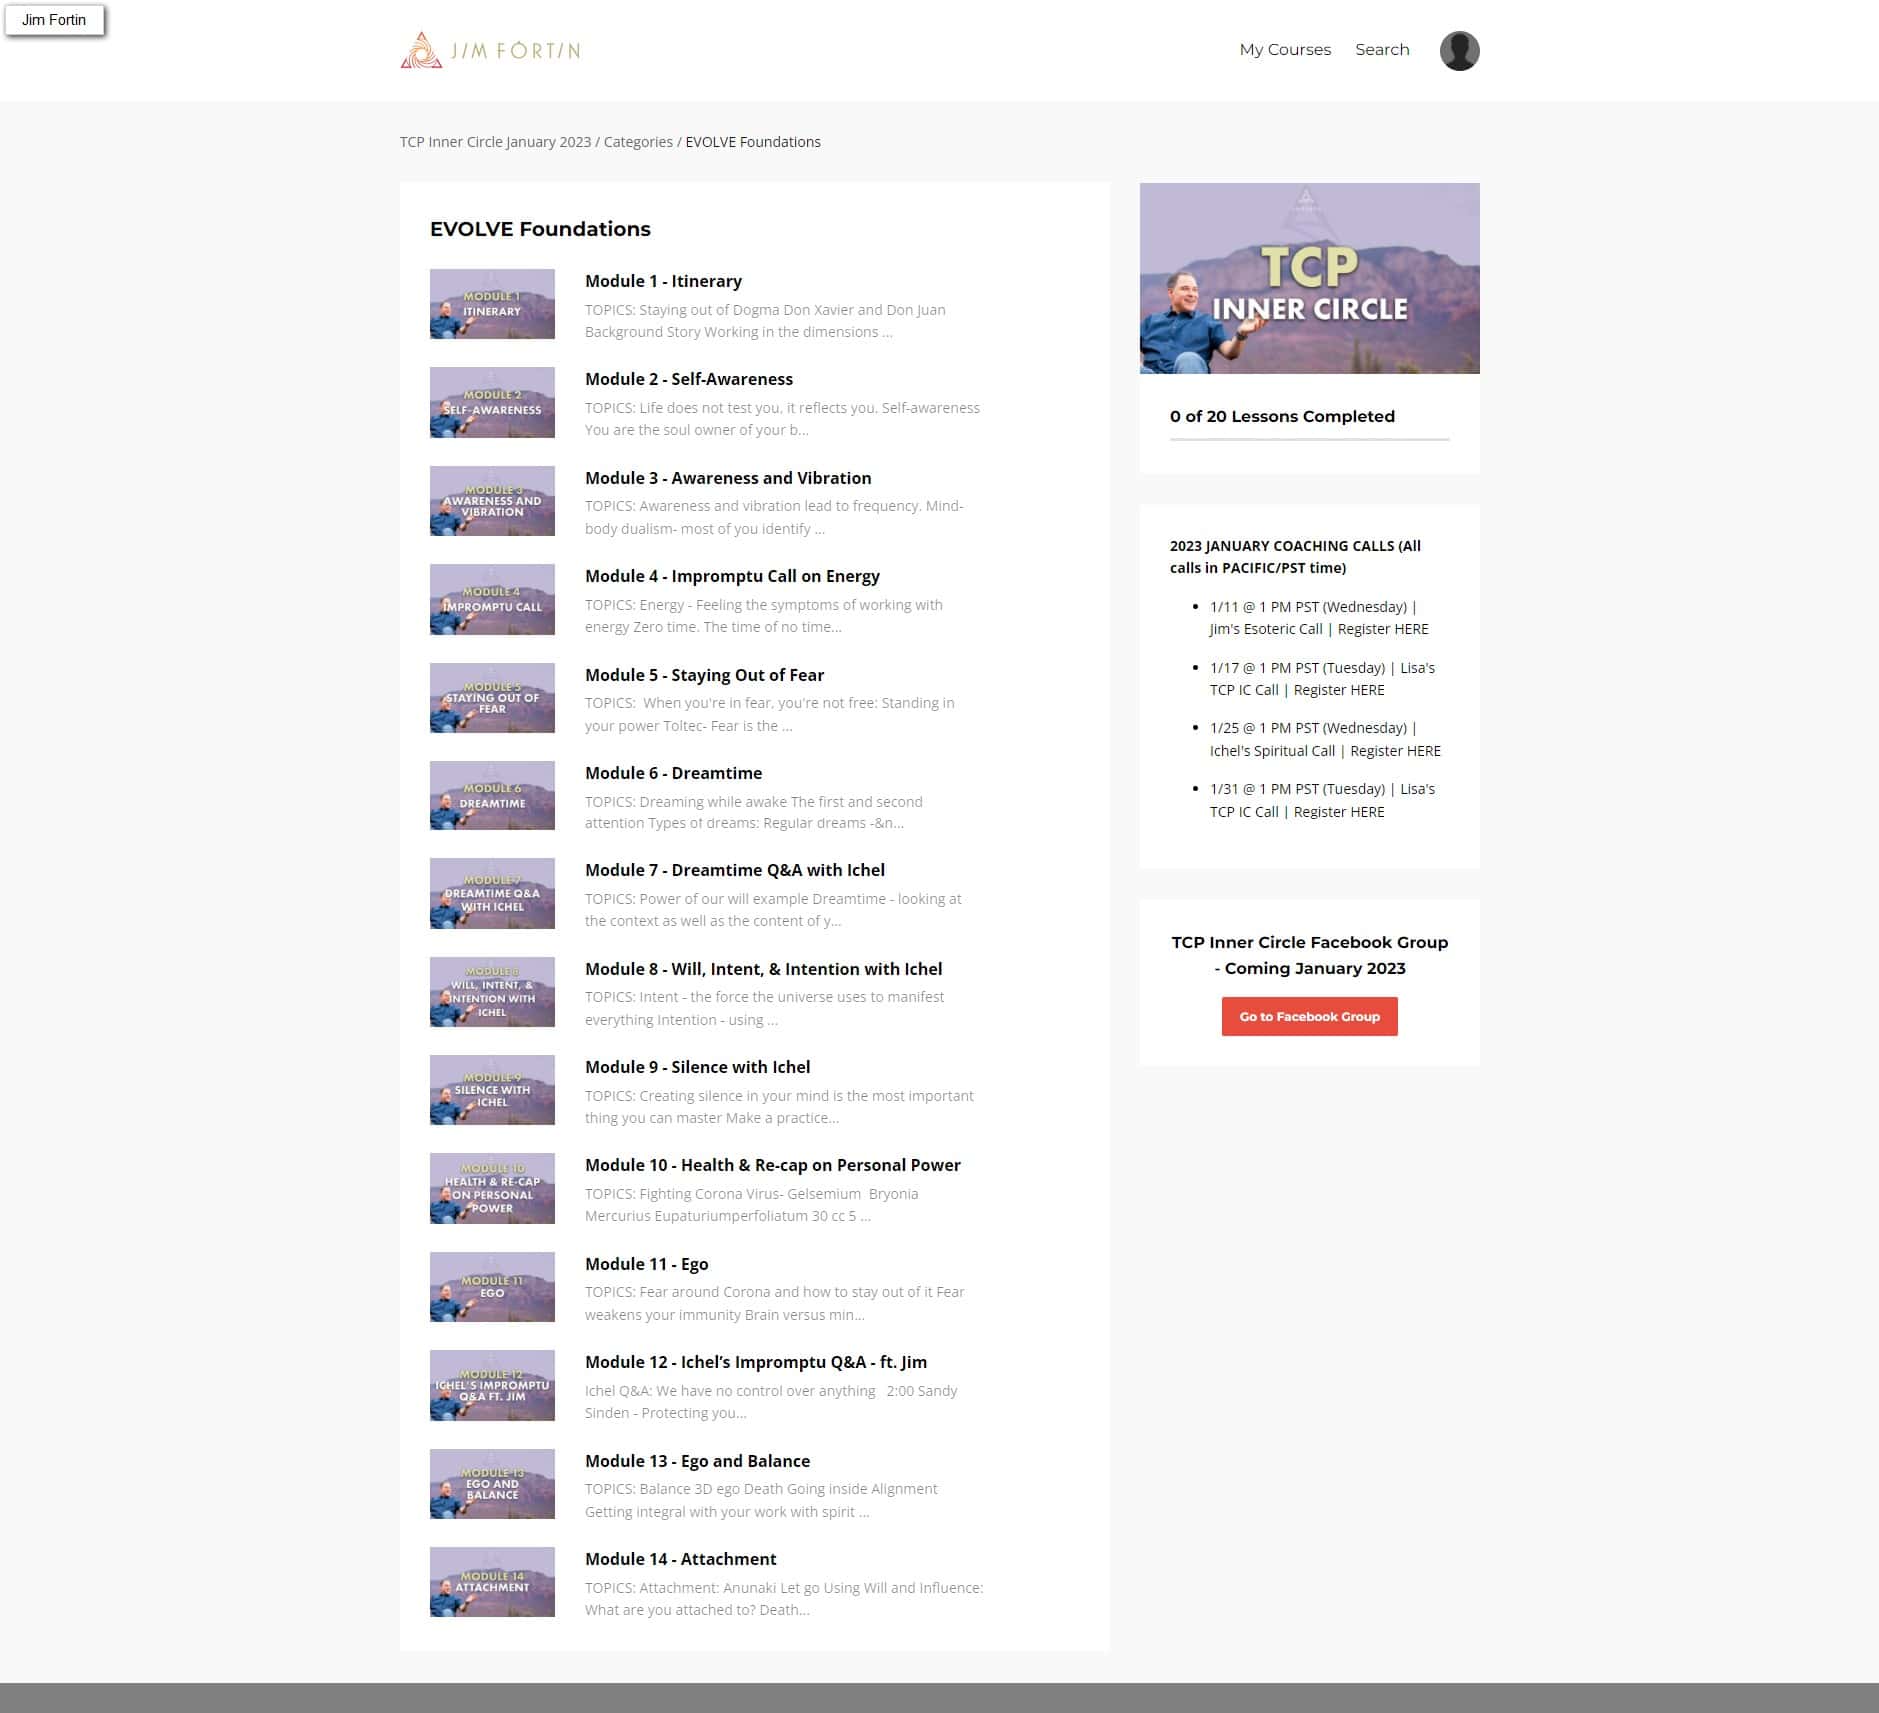The image size is (1879, 1713).
Task: Open the Module 11 Ego thumbnail image
Action: (492, 1287)
